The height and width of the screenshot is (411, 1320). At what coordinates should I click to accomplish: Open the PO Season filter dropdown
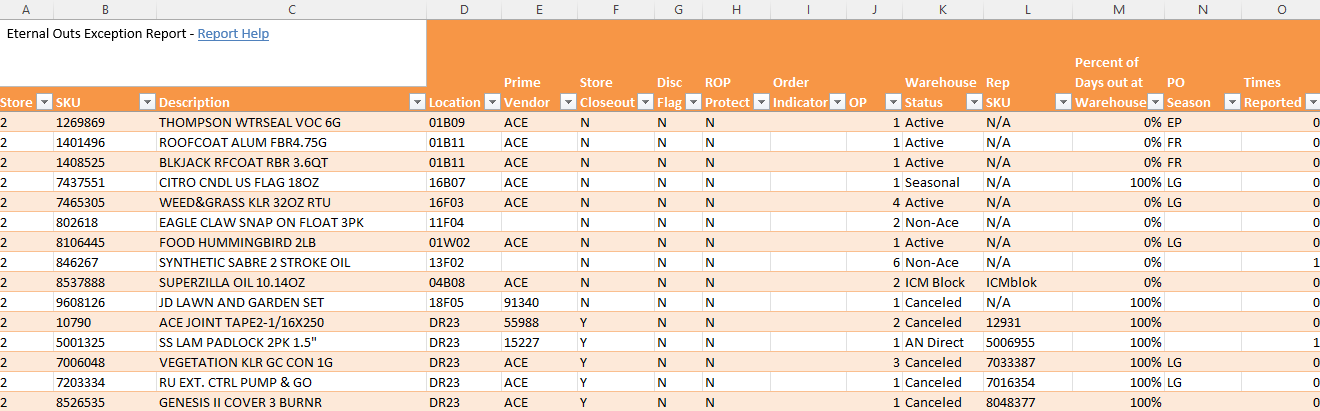coord(1231,102)
